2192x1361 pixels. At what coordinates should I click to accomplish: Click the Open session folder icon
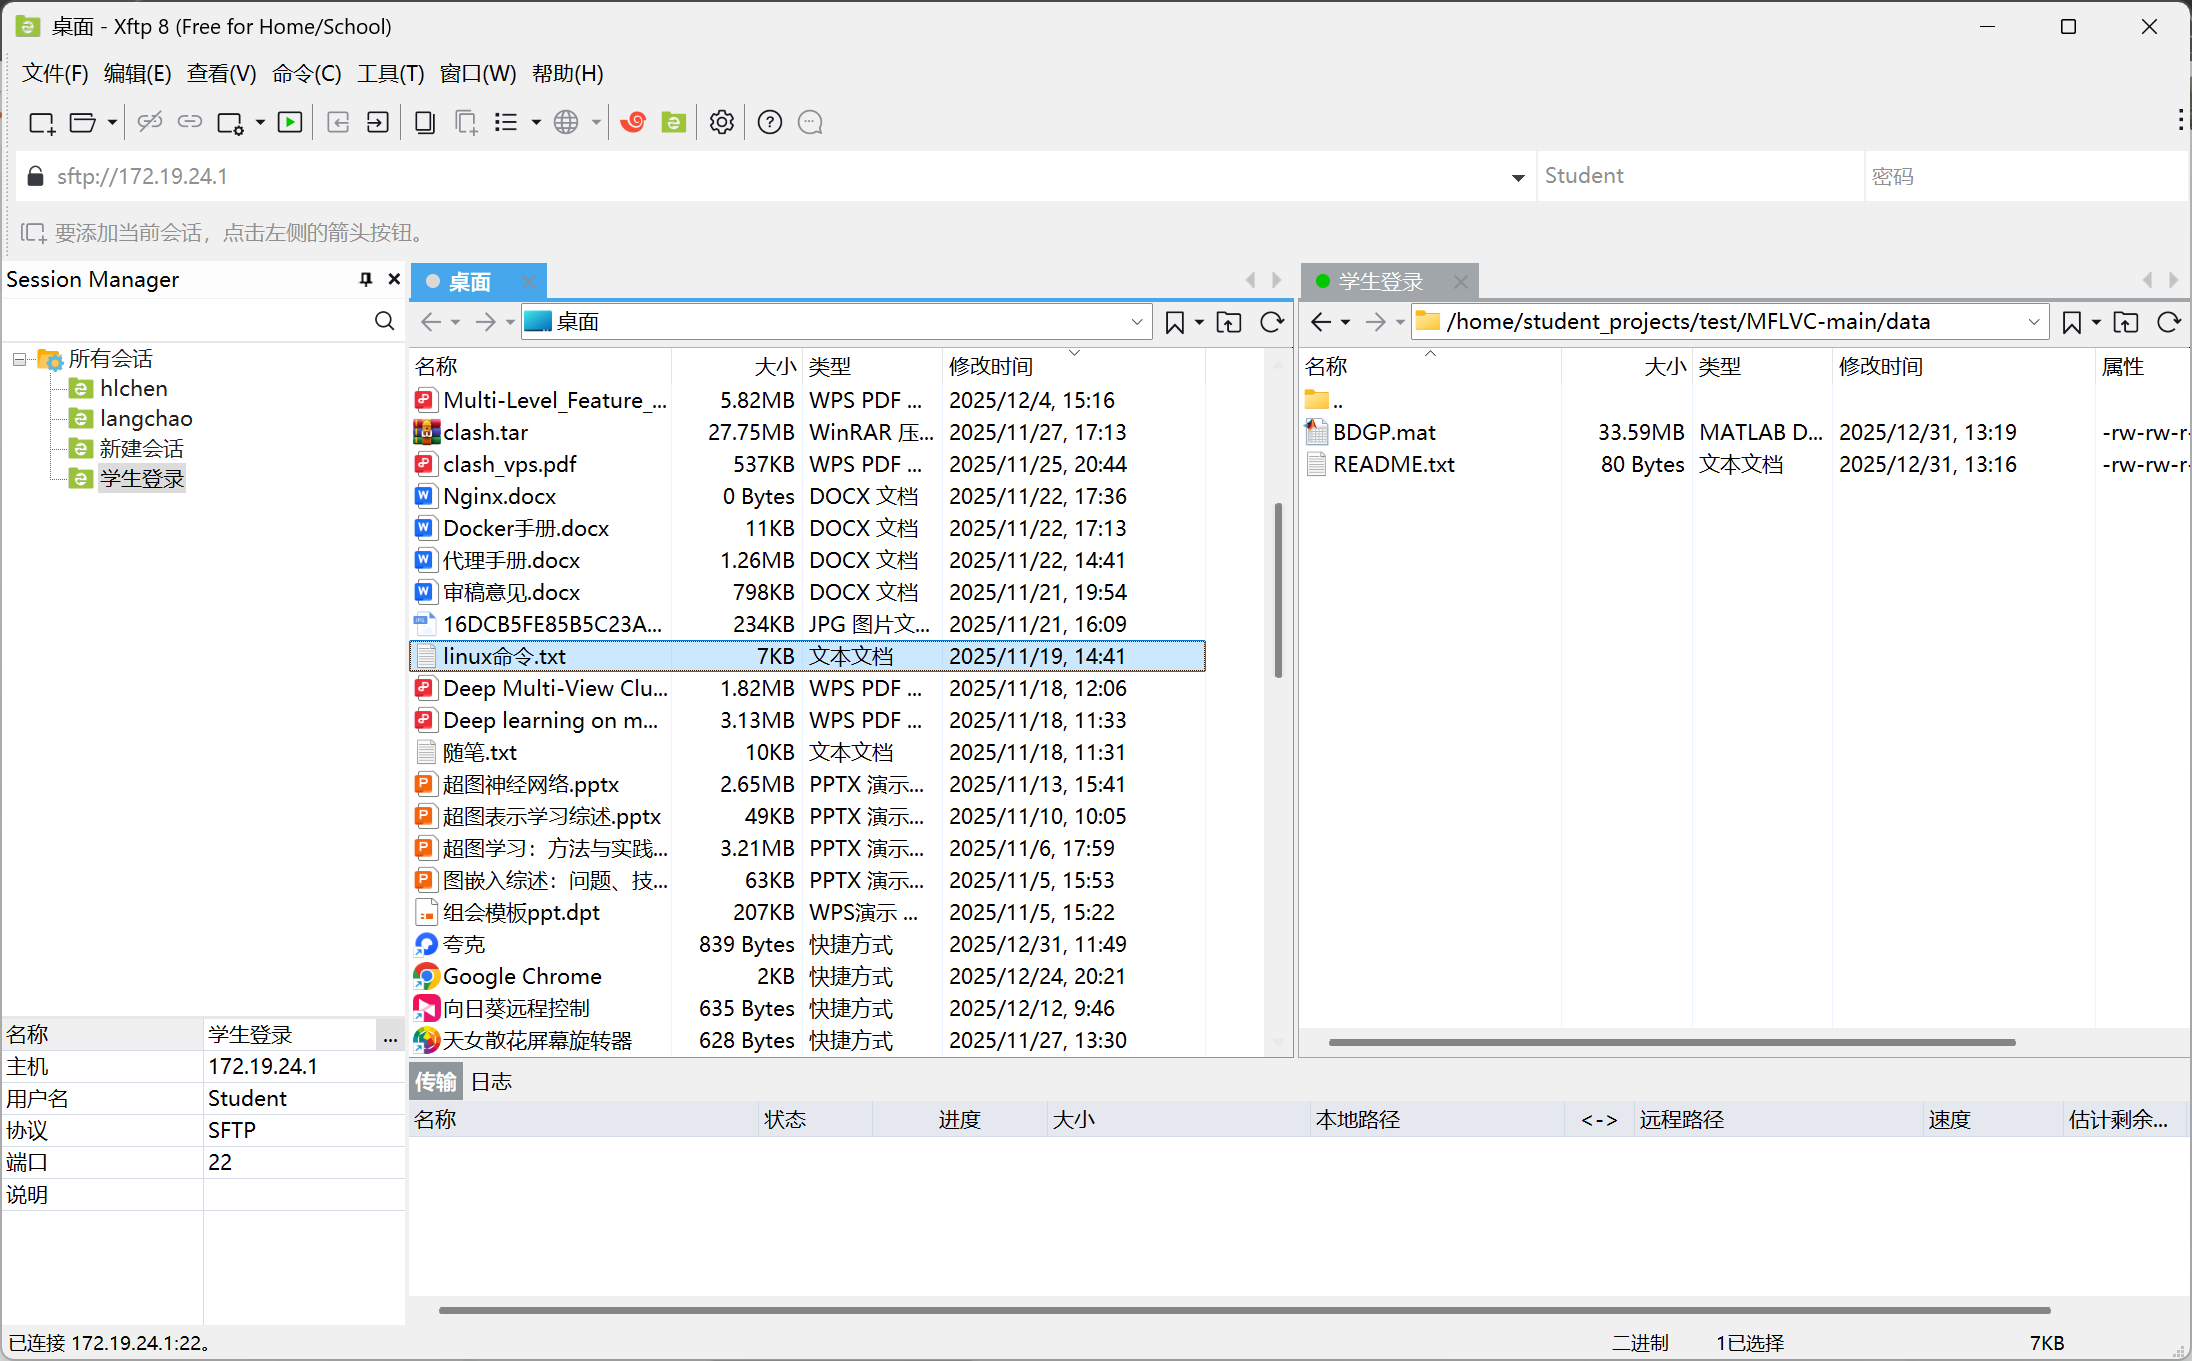[82, 122]
